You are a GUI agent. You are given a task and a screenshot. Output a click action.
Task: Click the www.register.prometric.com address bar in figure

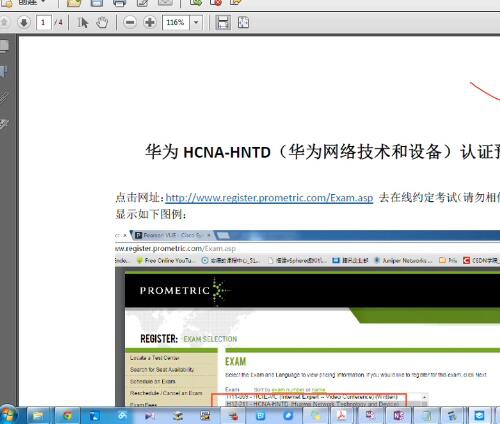[x=175, y=249]
